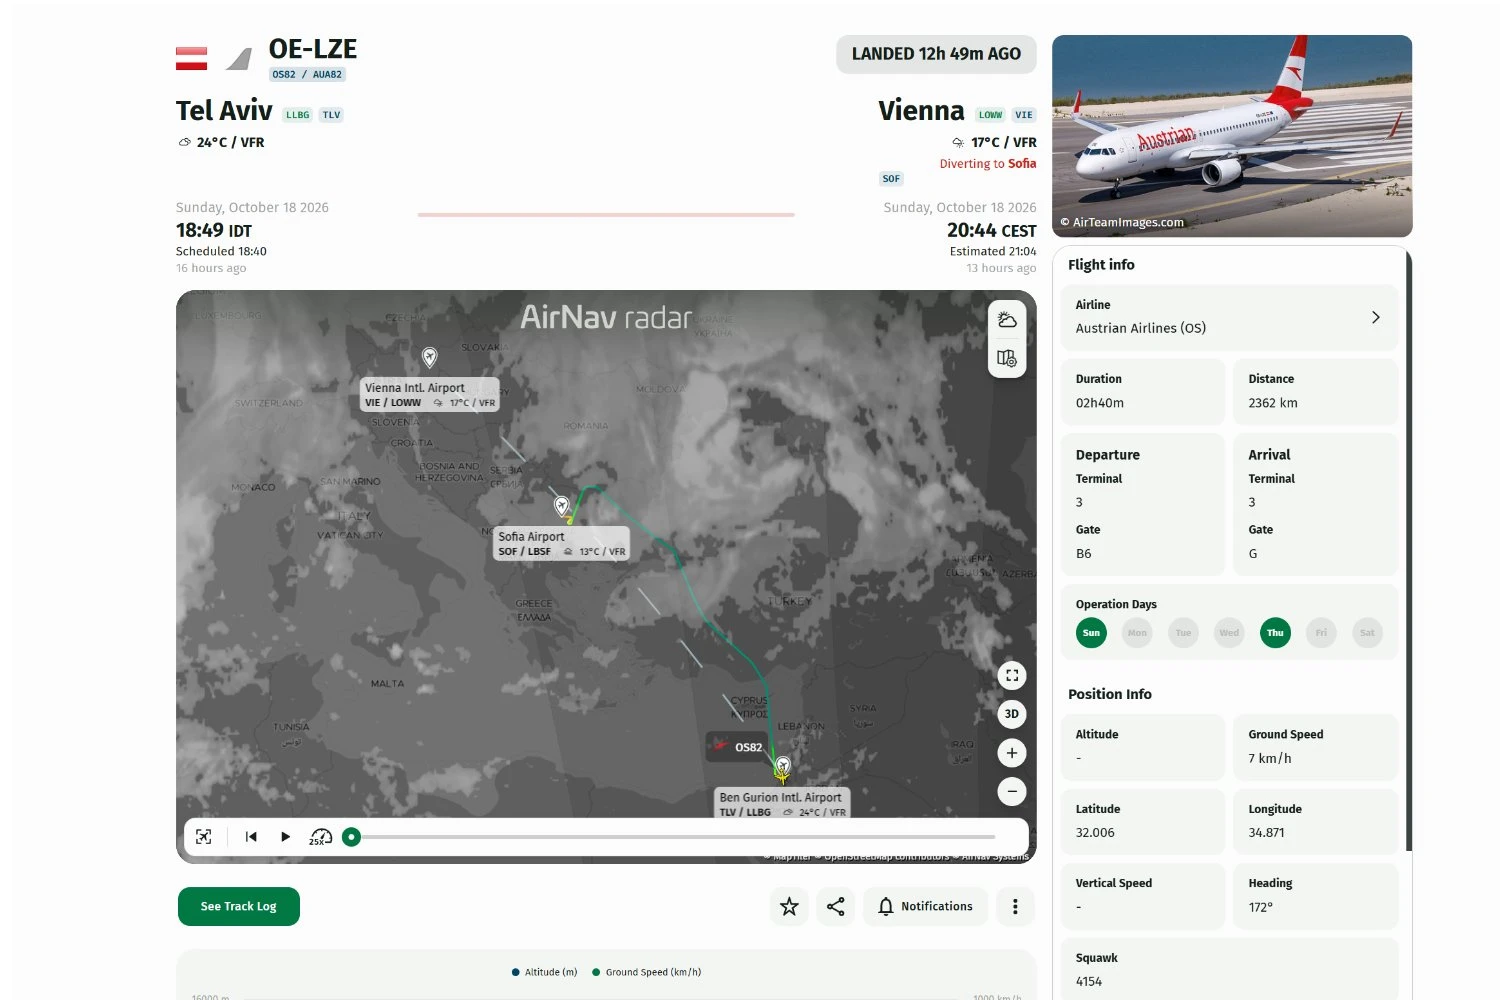Viewport: 1500px width, 1000px height.
Task: Open the map weather layer icon
Action: tap(1007, 320)
